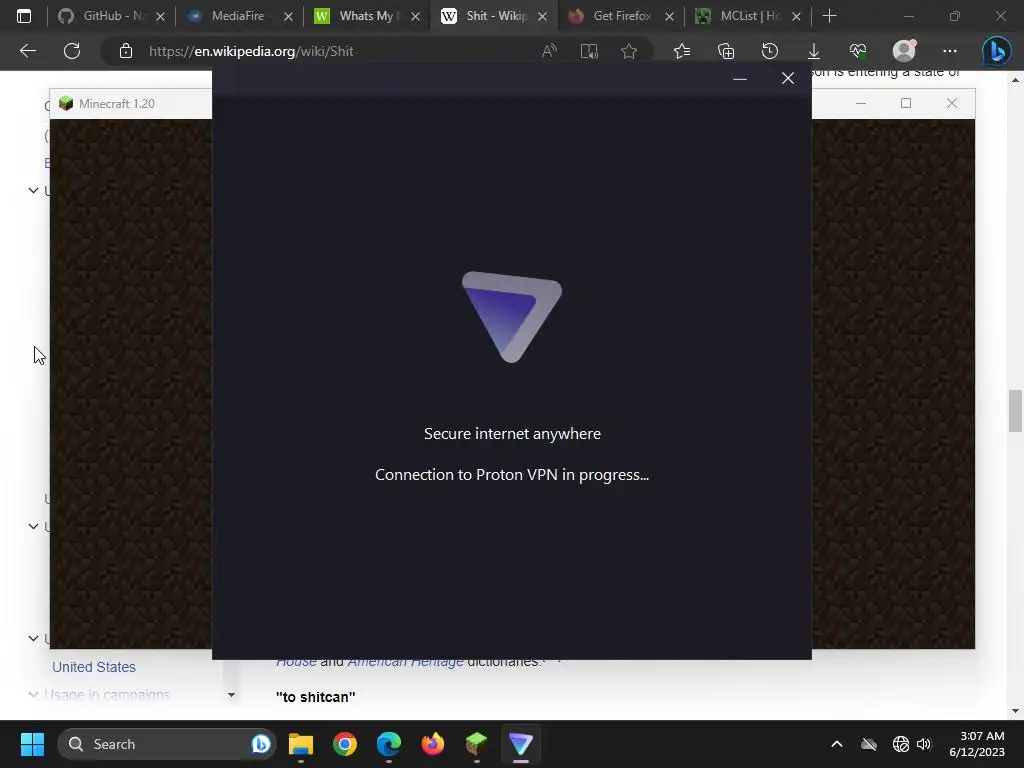Add this page to favorites
The height and width of the screenshot is (768, 1024).
[x=629, y=51]
